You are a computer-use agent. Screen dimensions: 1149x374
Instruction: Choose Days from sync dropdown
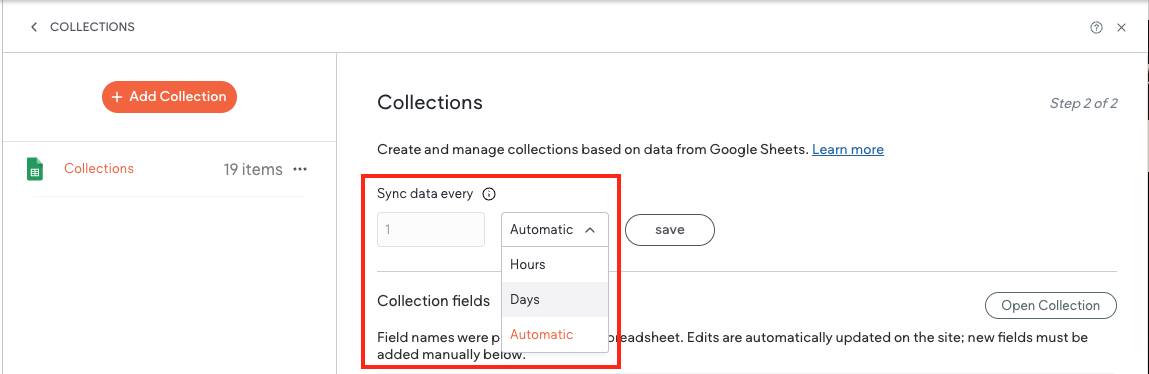coord(555,300)
